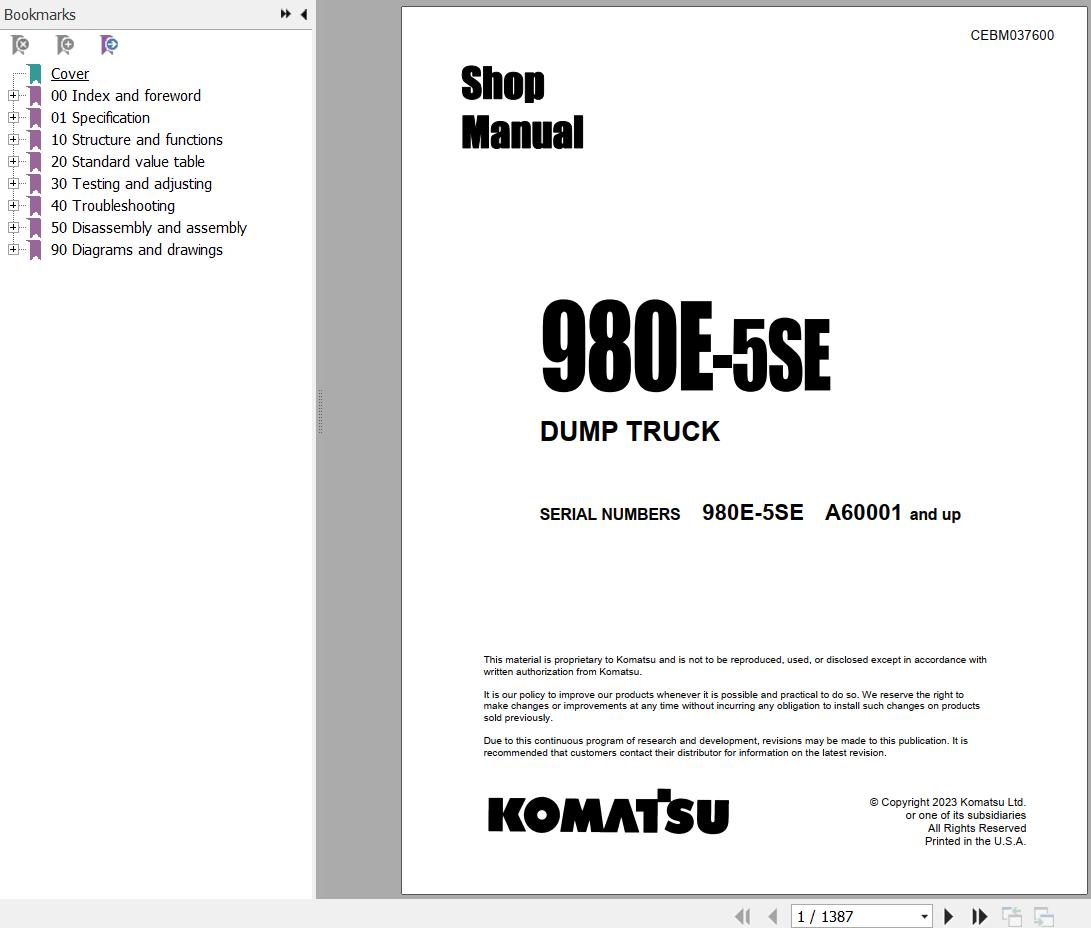The width and height of the screenshot is (1091, 928).
Task: Select the 40 Troubleshooting bookmark
Action: click(x=113, y=205)
